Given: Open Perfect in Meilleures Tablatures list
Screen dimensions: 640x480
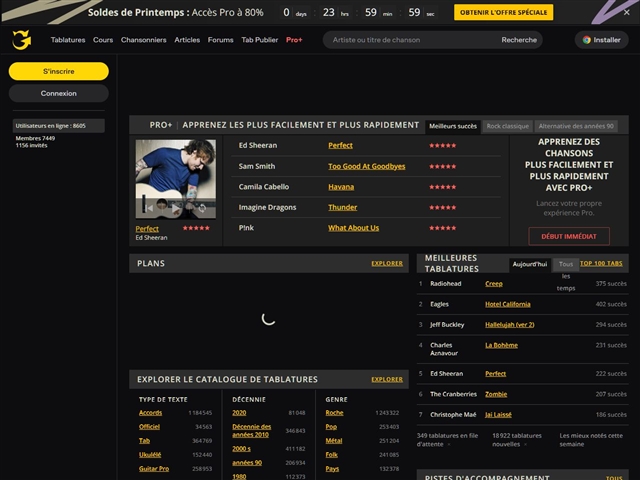Looking at the screenshot, I should click(496, 373).
